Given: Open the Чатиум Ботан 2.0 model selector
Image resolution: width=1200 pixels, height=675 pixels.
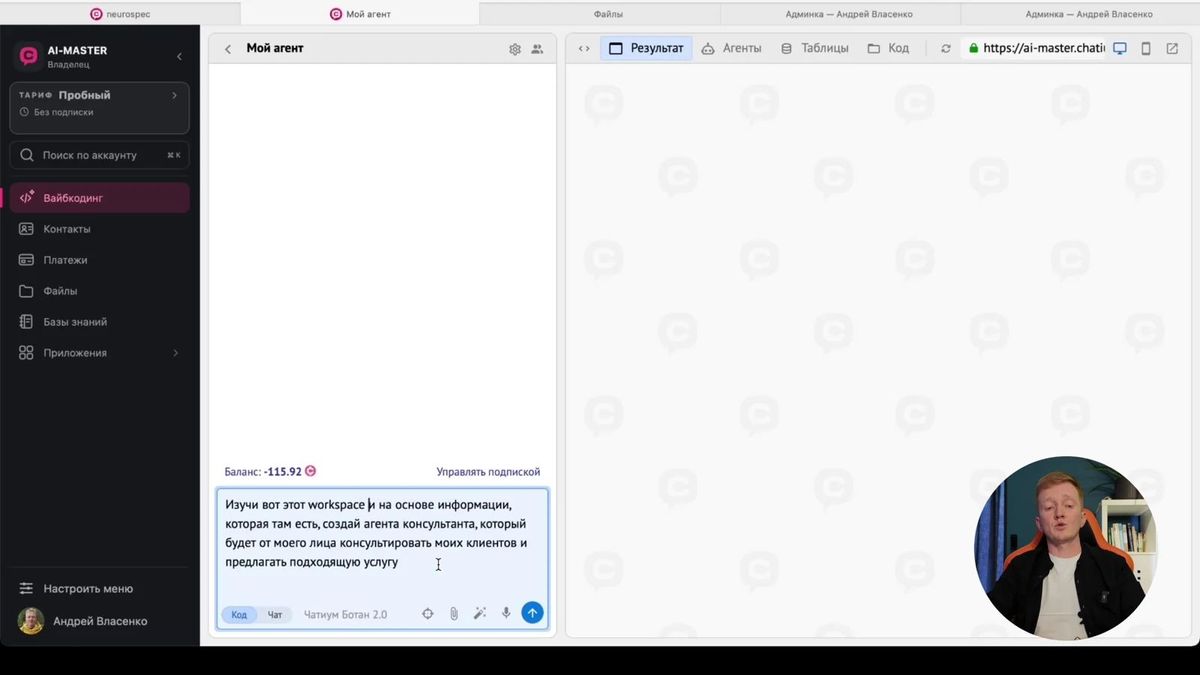Looking at the screenshot, I should coord(345,614).
